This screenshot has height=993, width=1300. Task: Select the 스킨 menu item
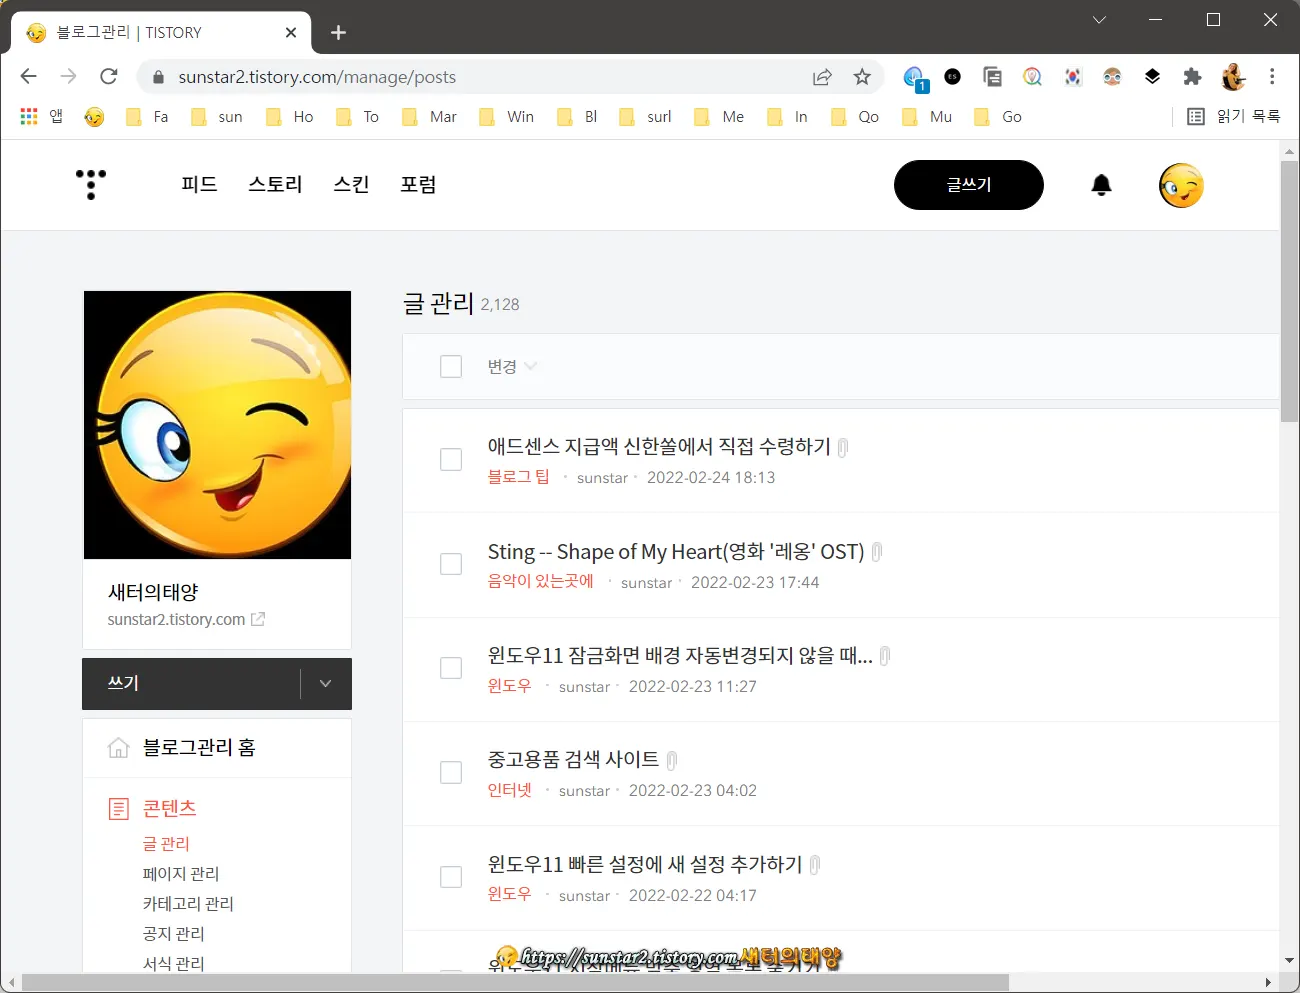[x=351, y=185]
